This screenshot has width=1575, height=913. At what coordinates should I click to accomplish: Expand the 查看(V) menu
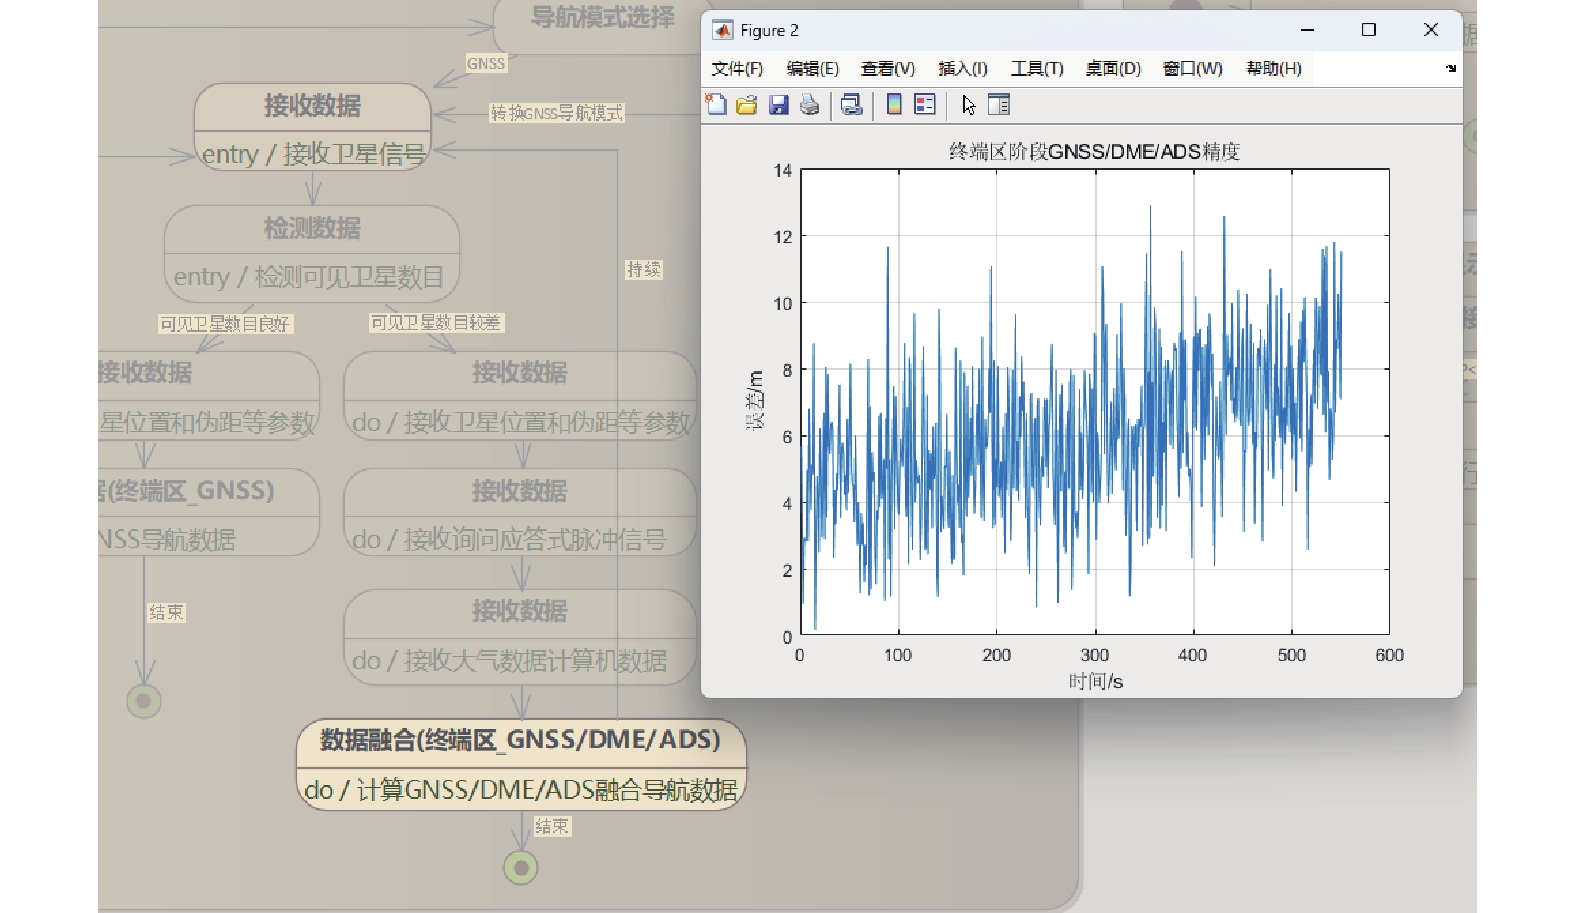(887, 69)
